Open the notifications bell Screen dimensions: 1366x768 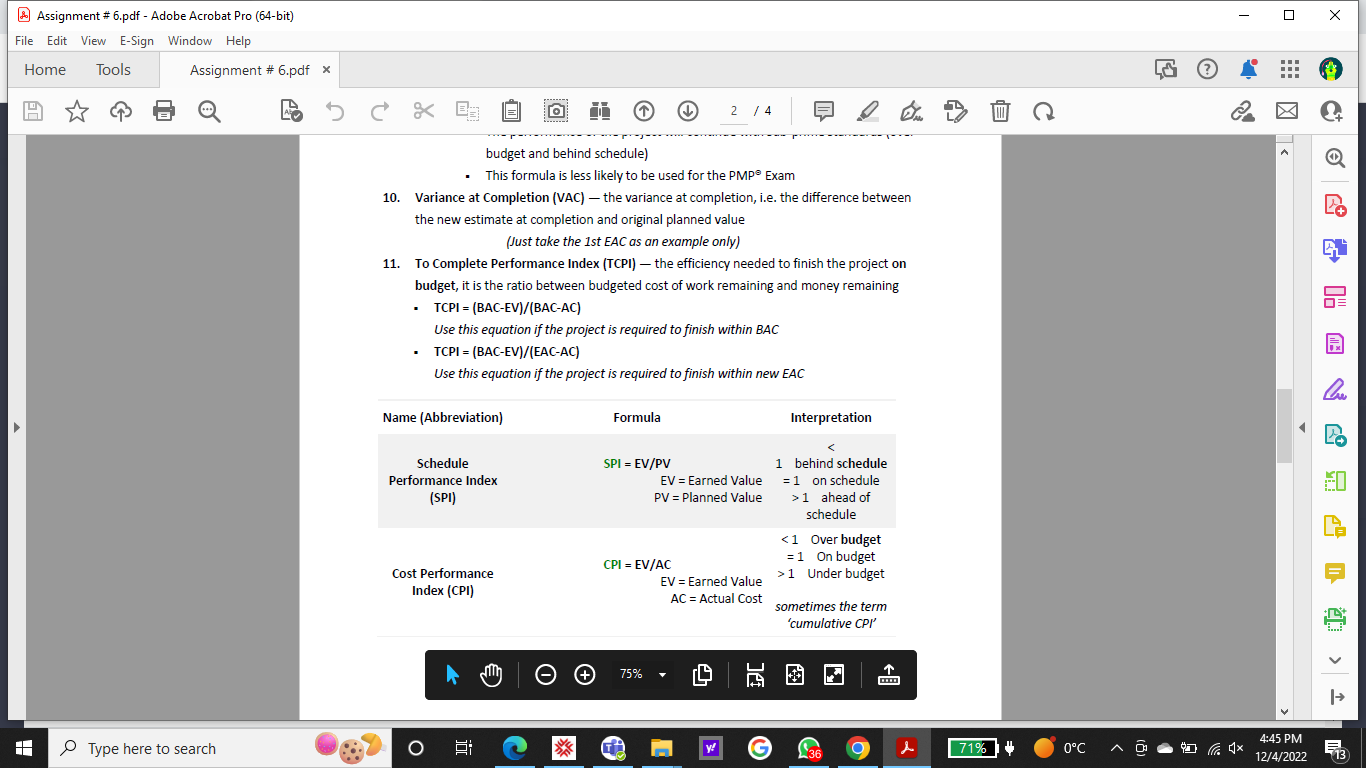pyautogui.click(x=1249, y=69)
